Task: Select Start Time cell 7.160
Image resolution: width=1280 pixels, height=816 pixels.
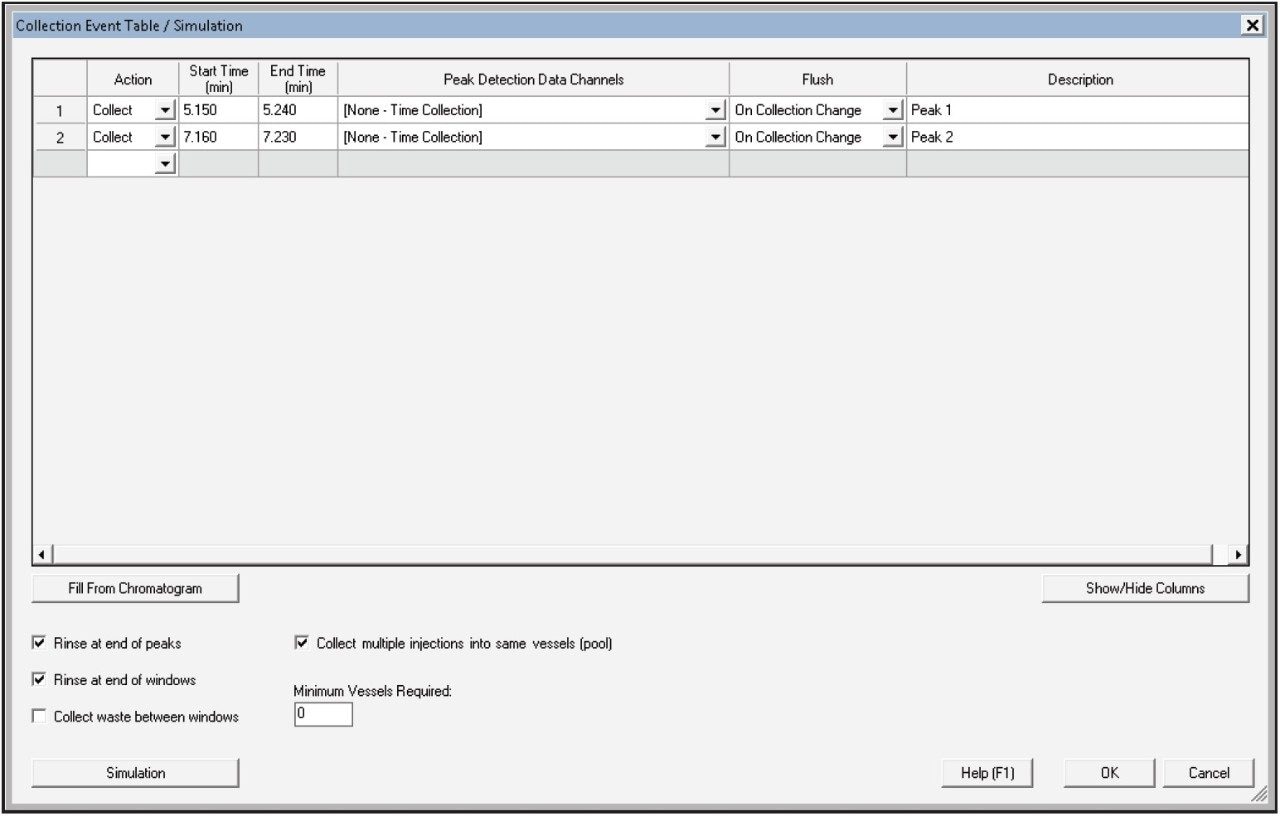Action: [x=218, y=138]
